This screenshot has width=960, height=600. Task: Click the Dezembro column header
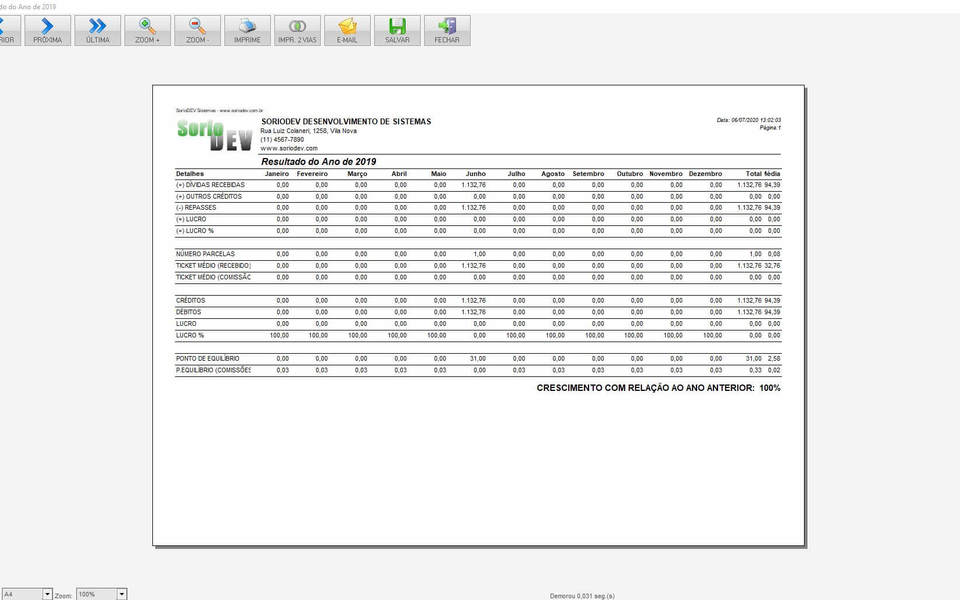coord(705,174)
